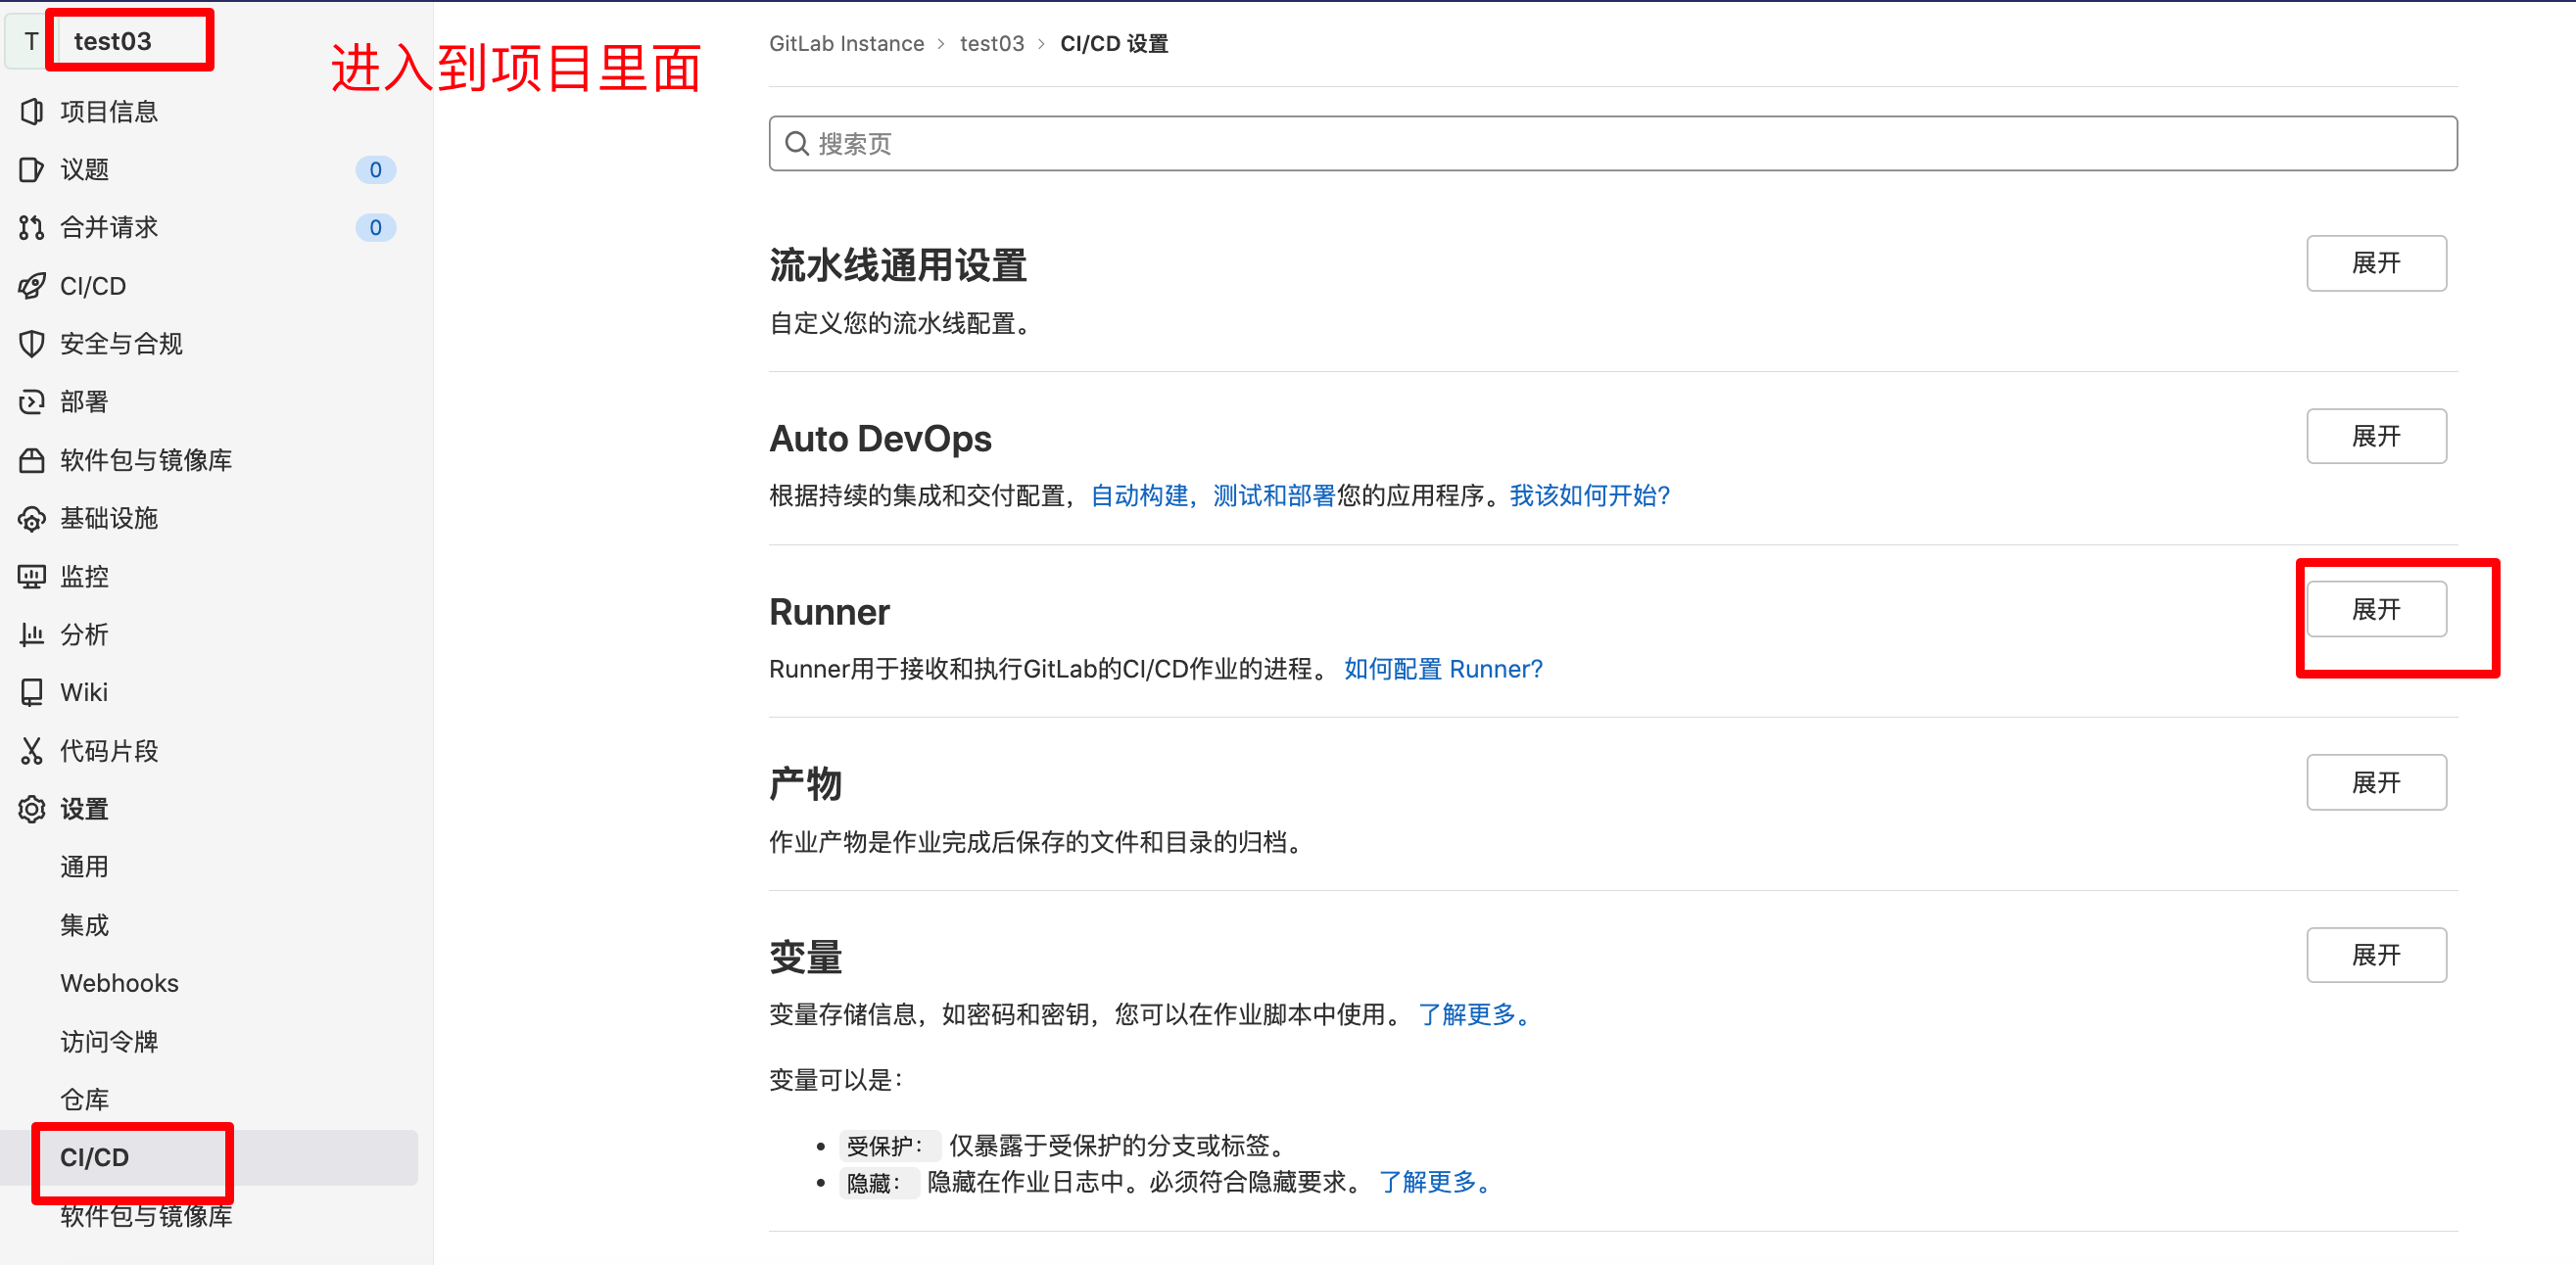Click the 变量 section heading

(805, 957)
